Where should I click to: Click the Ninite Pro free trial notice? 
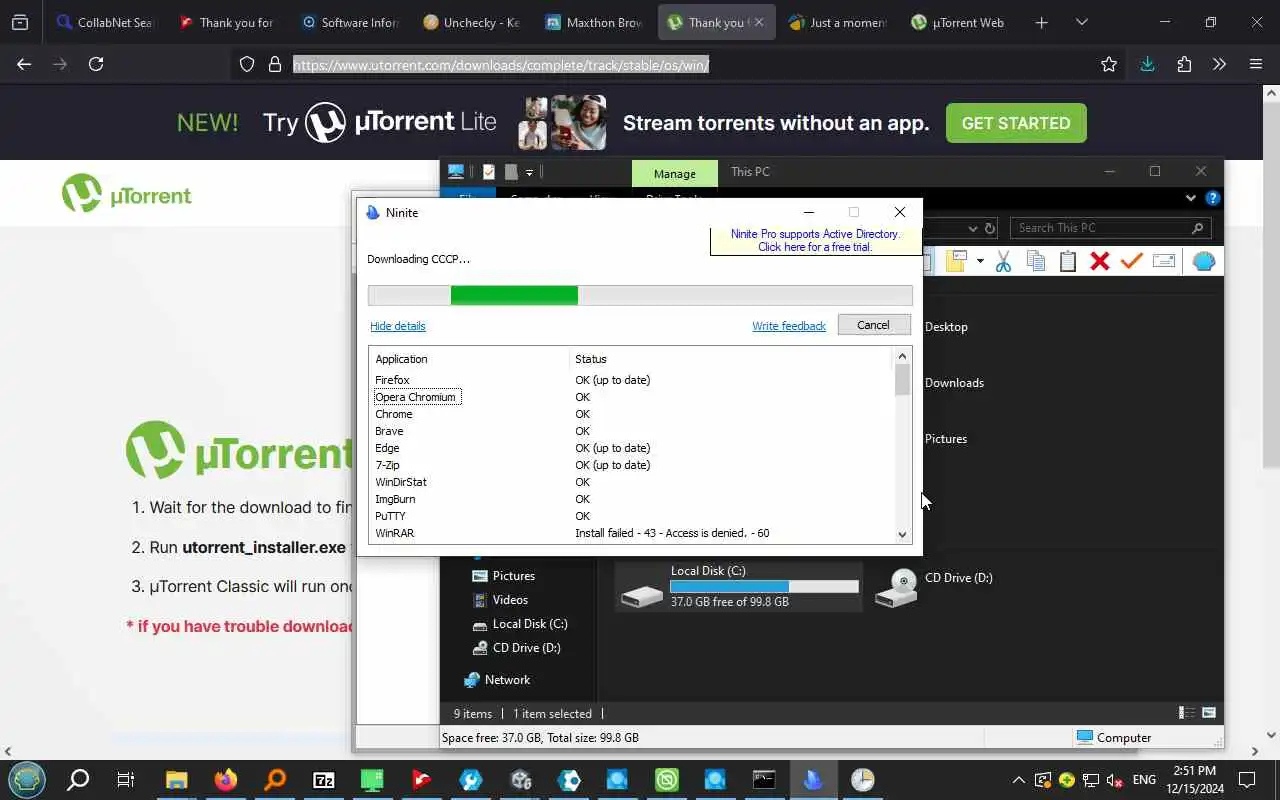(x=814, y=240)
